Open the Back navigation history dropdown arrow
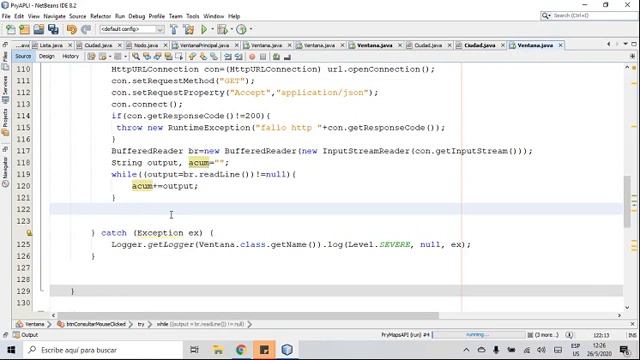640x360 pixels. tap(110, 57)
